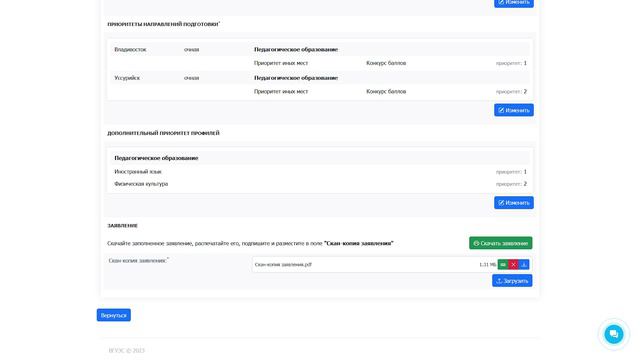Click the 'Вернуться' button
This screenshot has height=360, width=640.
click(x=113, y=315)
